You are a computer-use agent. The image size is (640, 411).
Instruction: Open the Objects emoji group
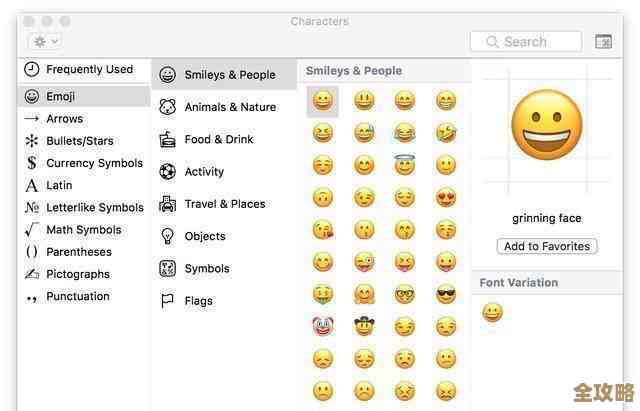[205, 236]
